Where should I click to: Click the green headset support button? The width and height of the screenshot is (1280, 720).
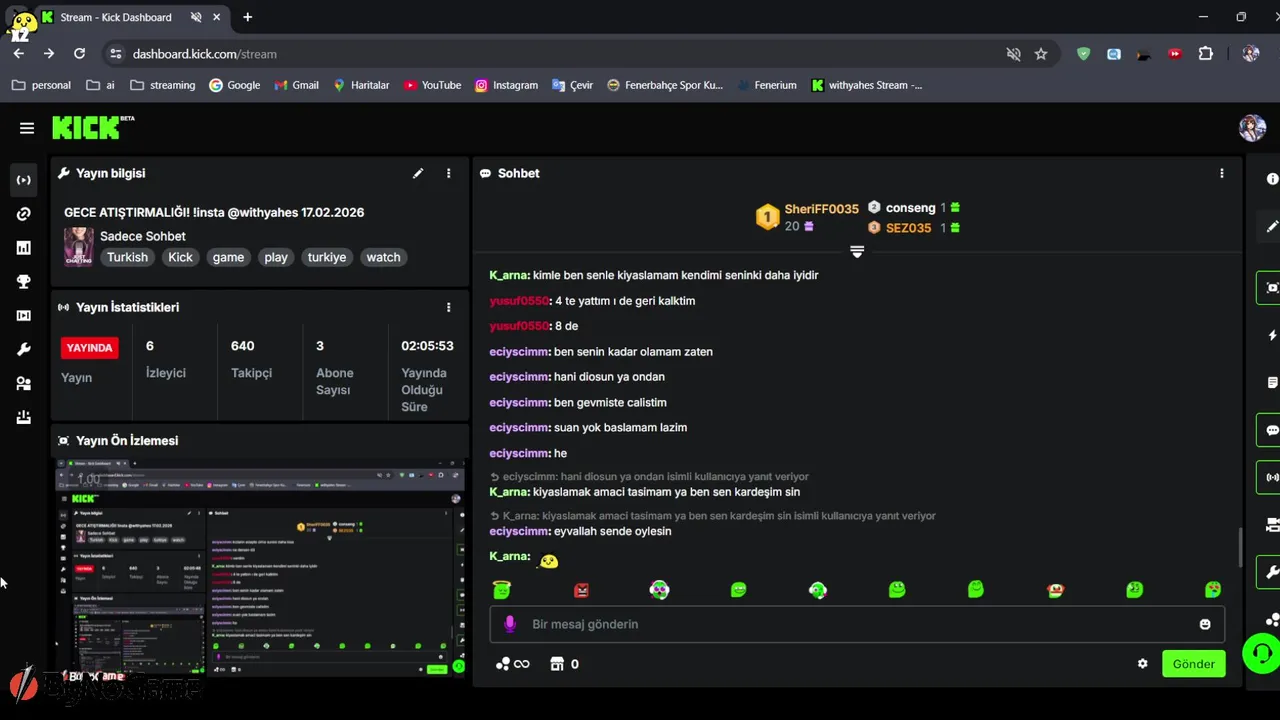coord(1261,654)
